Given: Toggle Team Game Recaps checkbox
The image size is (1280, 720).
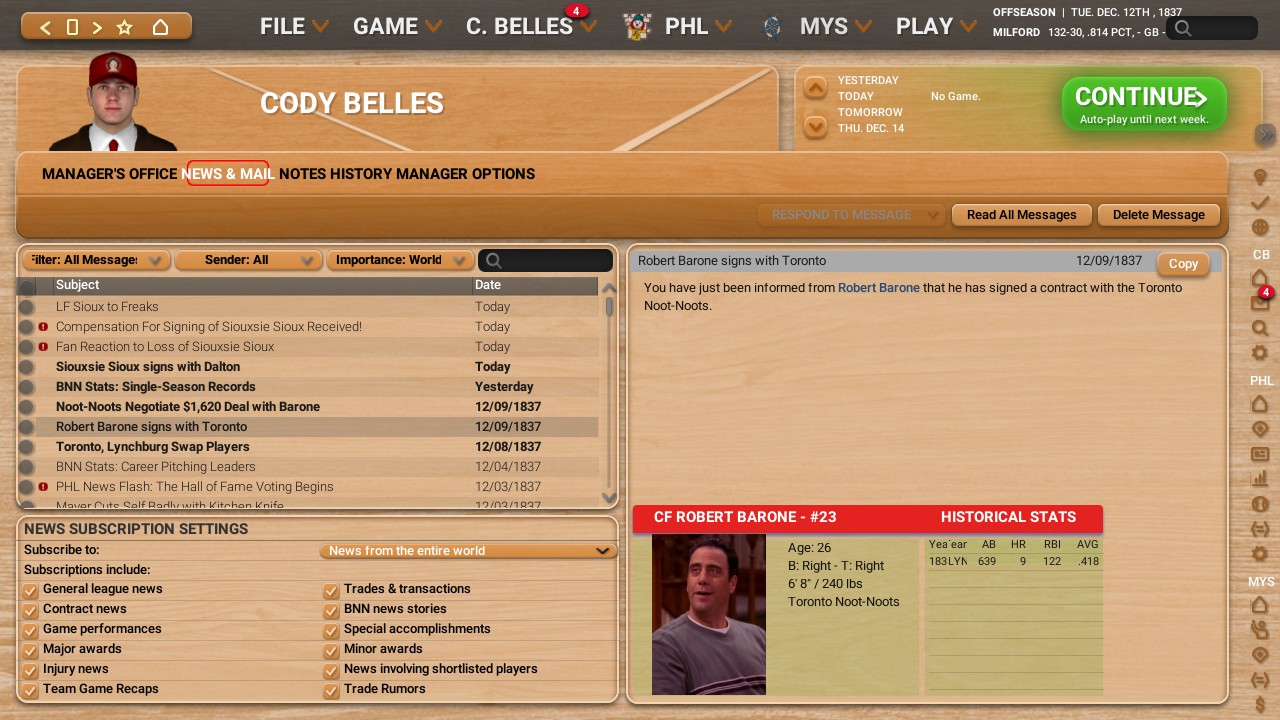Looking at the screenshot, I should 30,691.
